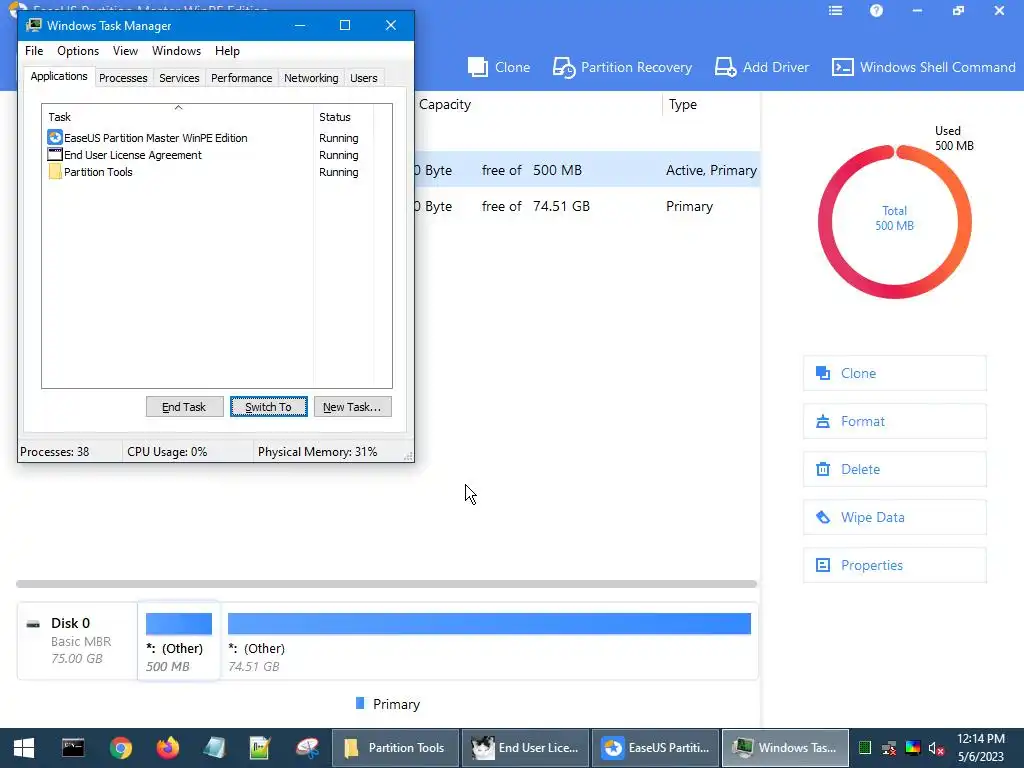Viewport: 1024px width, 768px height.
Task: Open the Windows menu in Task Manager
Action: (x=176, y=51)
